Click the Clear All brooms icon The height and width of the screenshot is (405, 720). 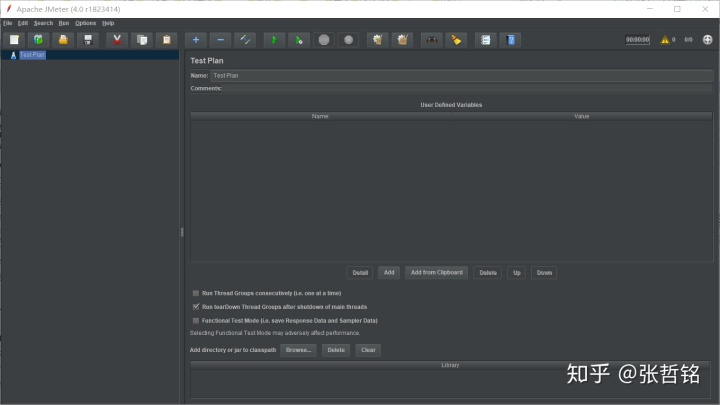pos(402,40)
